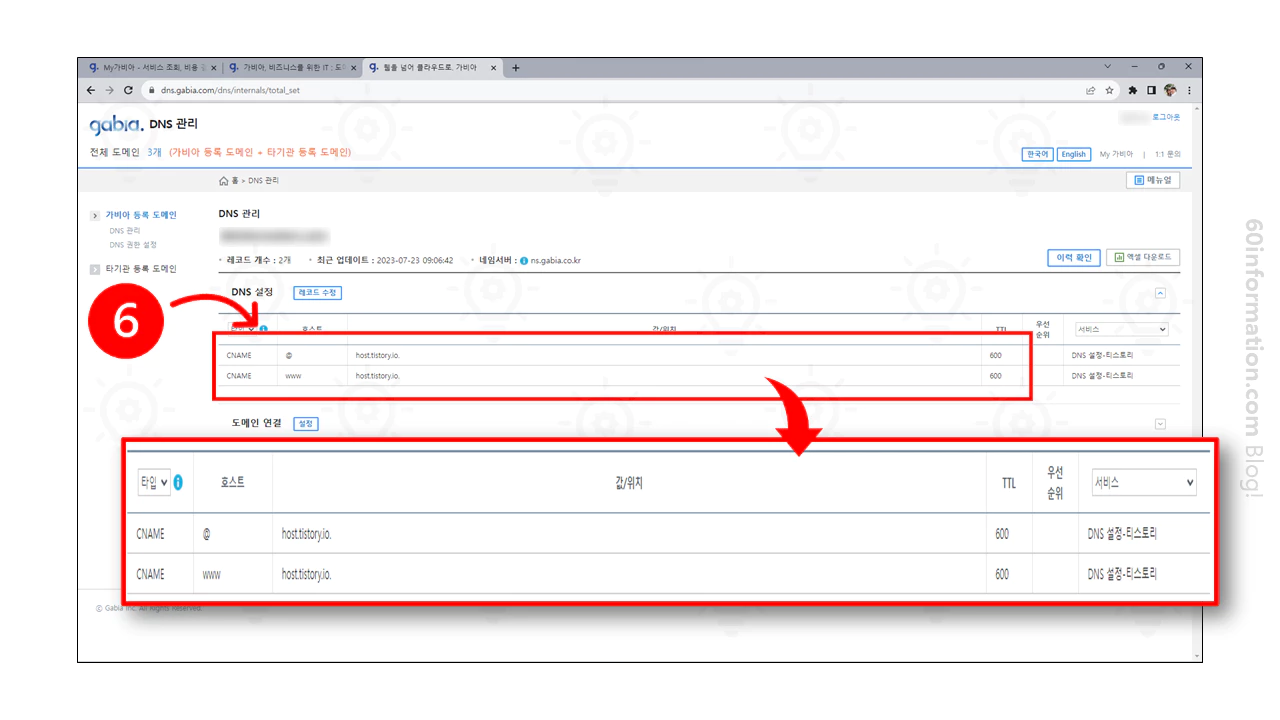Image resolution: width=1280 pixels, height=720 pixels.
Task: Switch language to English
Action: pyautogui.click(x=1073, y=154)
